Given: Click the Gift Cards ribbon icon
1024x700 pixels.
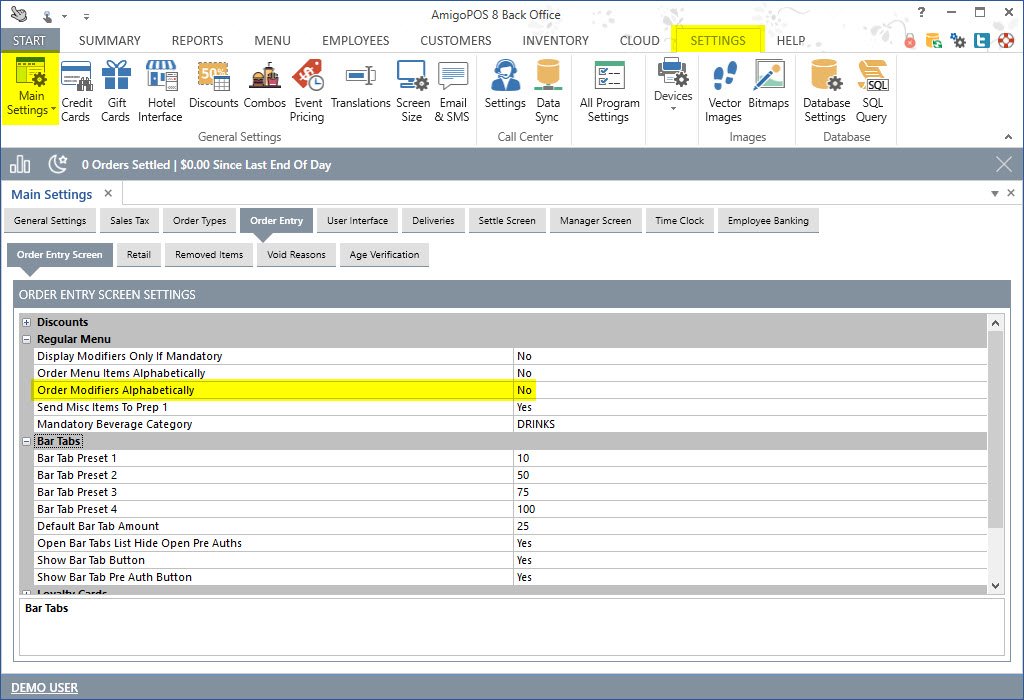Looking at the screenshot, I should 116,90.
